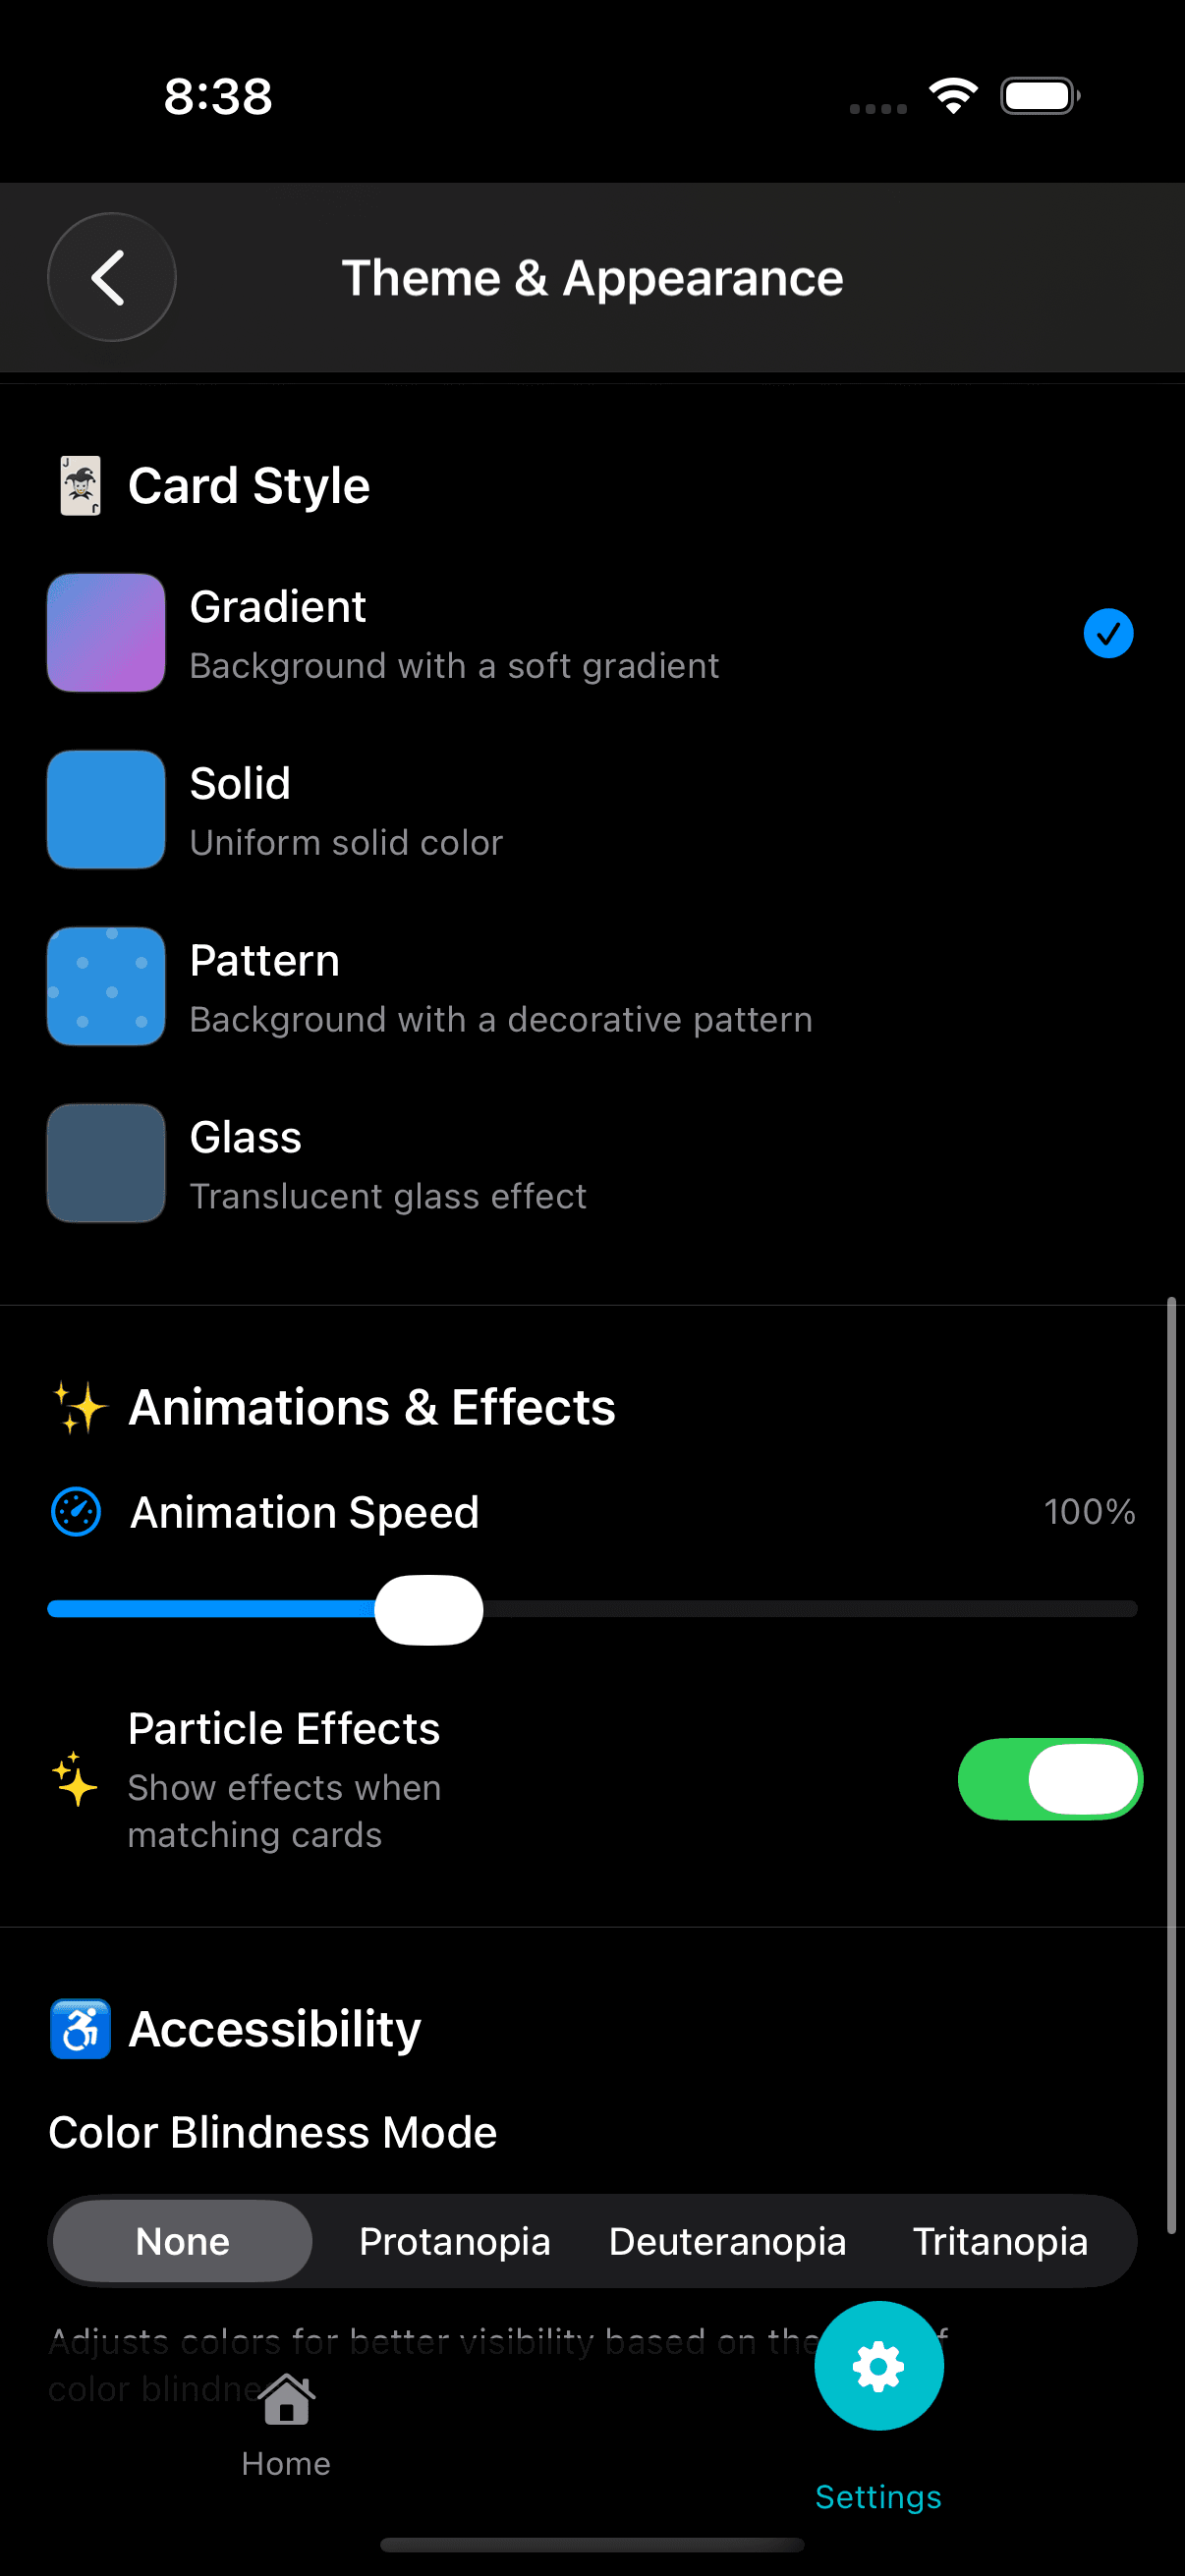Image resolution: width=1185 pixels, height=2576 pixels.
Task: Switch to the Deuteranopia mode
Action: [727, 2241]
